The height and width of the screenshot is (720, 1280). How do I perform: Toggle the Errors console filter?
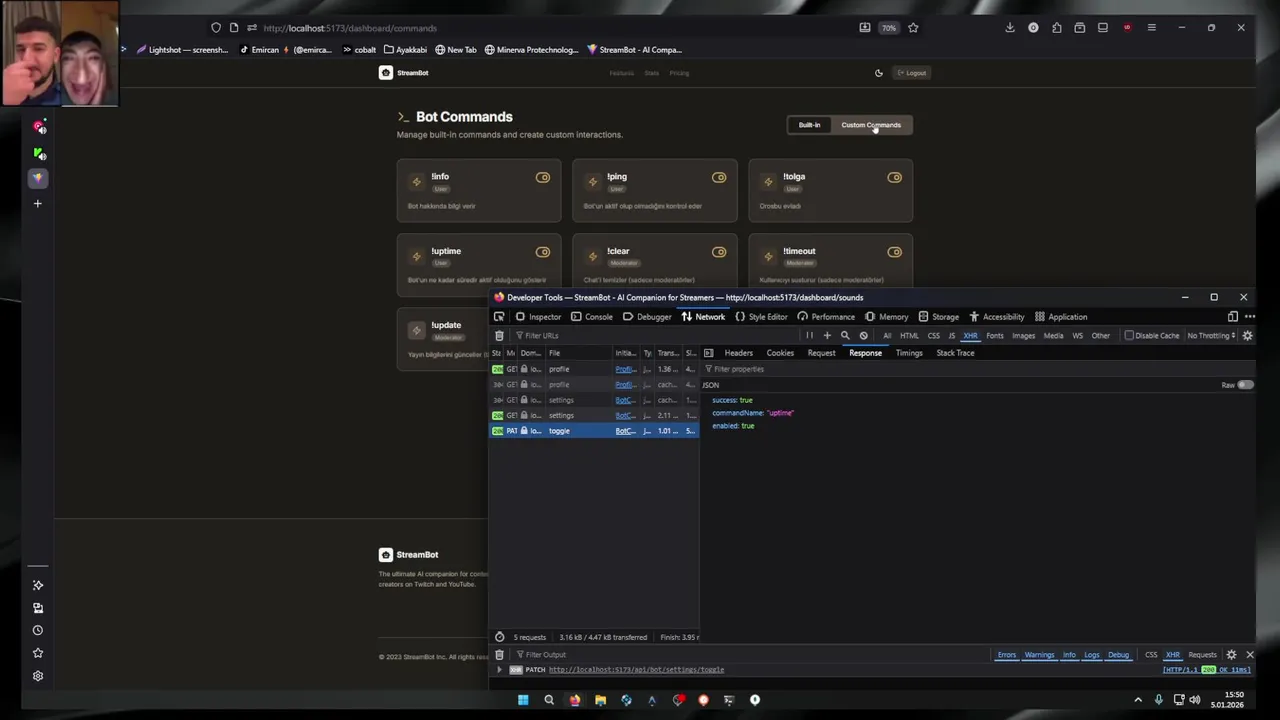(1006, 655)
